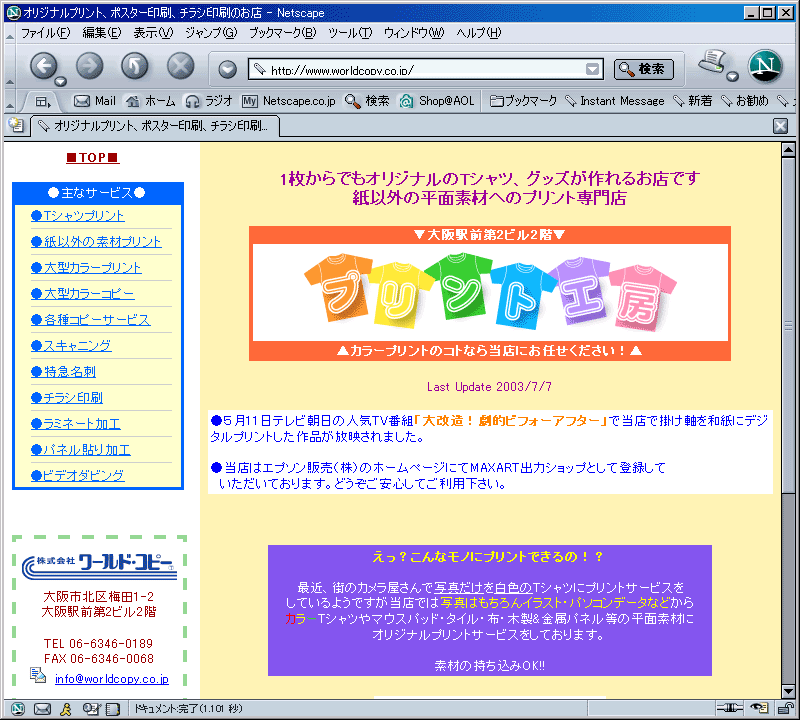Open Navigator from status bar component icon
The width and height of the screenshot is (800, 720).
pos(18,709)
